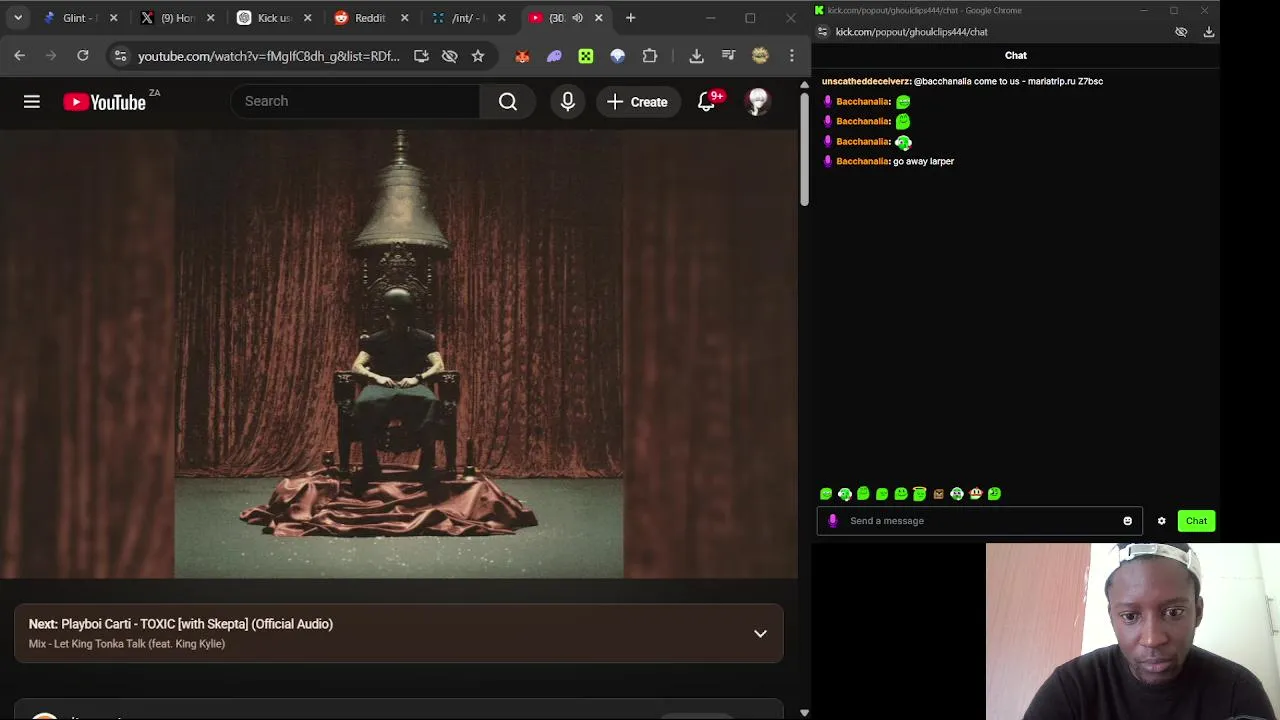Click the Kick popout address bar URL
The image size is (1280, 720).
(912, 32)
